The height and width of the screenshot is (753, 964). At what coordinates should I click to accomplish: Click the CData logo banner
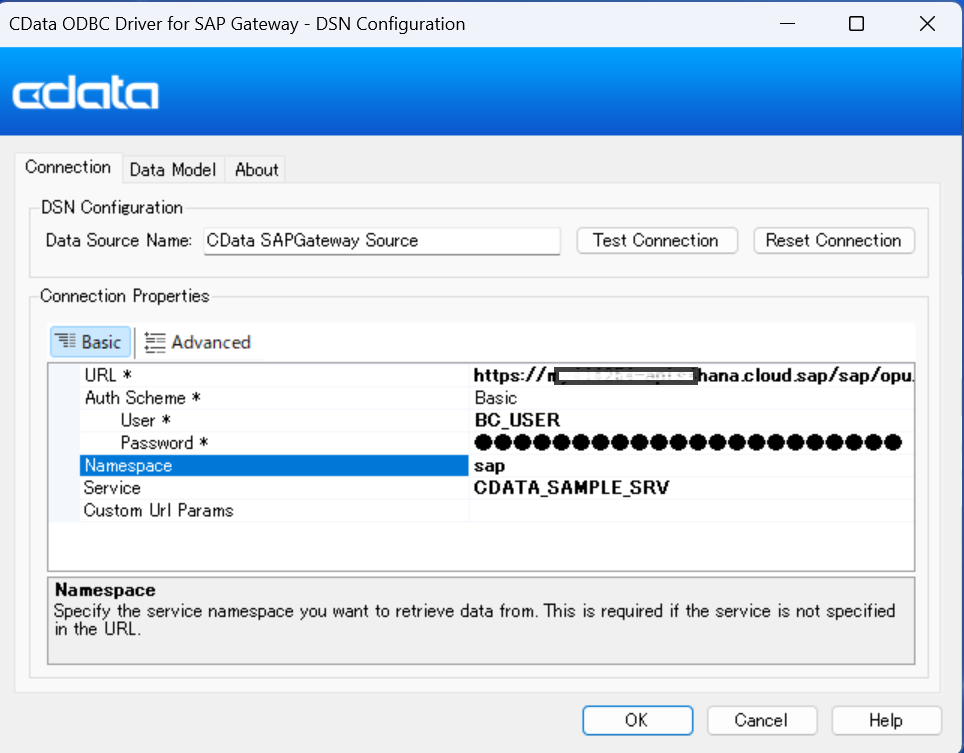point(85,93)
